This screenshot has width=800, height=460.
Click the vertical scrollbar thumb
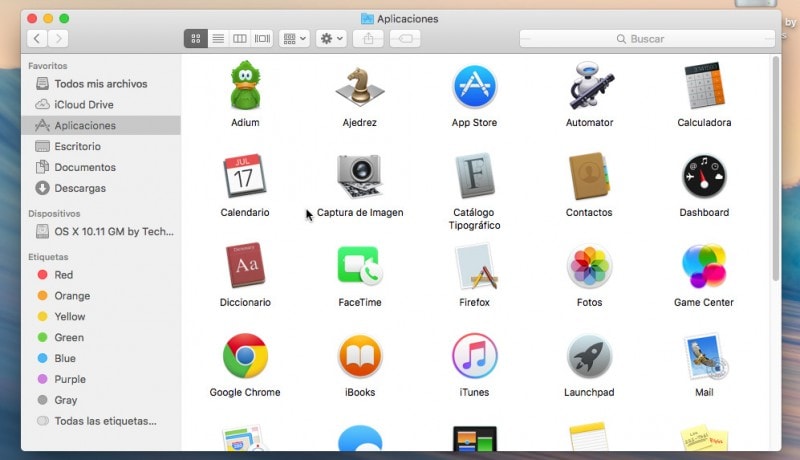point(776,168)
